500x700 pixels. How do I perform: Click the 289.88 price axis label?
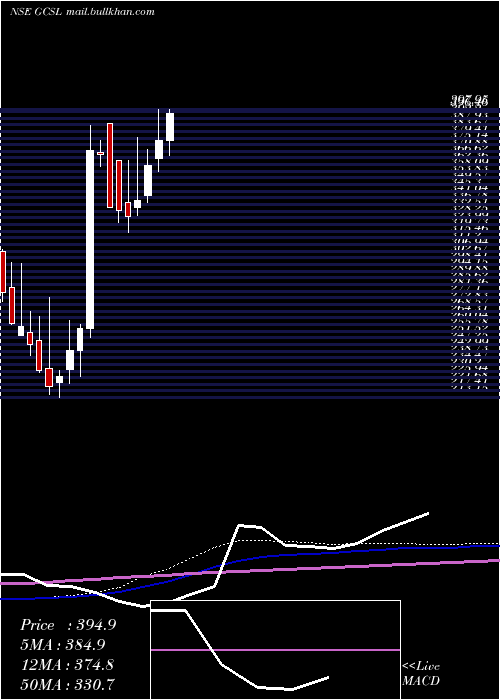pyautogui.click(x=470, y=267)
